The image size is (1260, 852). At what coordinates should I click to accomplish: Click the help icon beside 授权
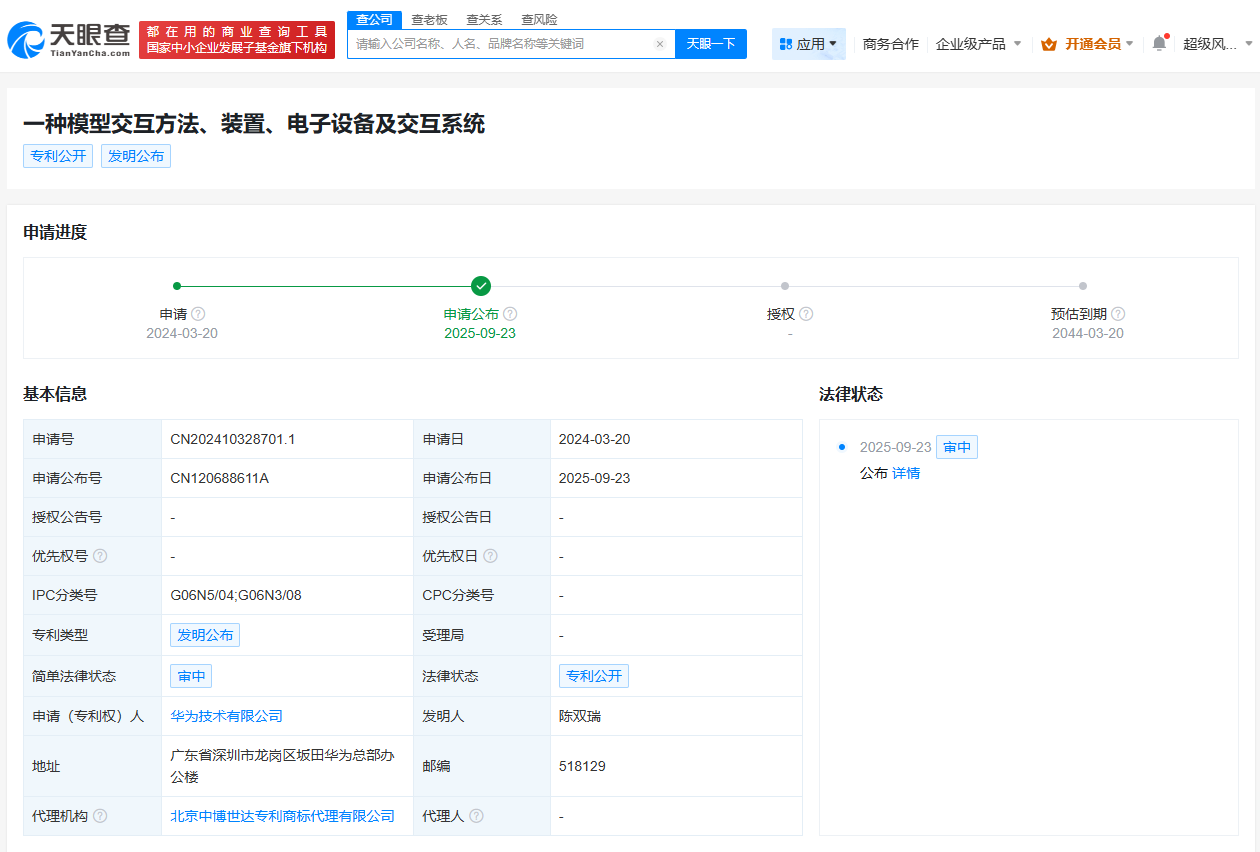(x=806, y=313)
